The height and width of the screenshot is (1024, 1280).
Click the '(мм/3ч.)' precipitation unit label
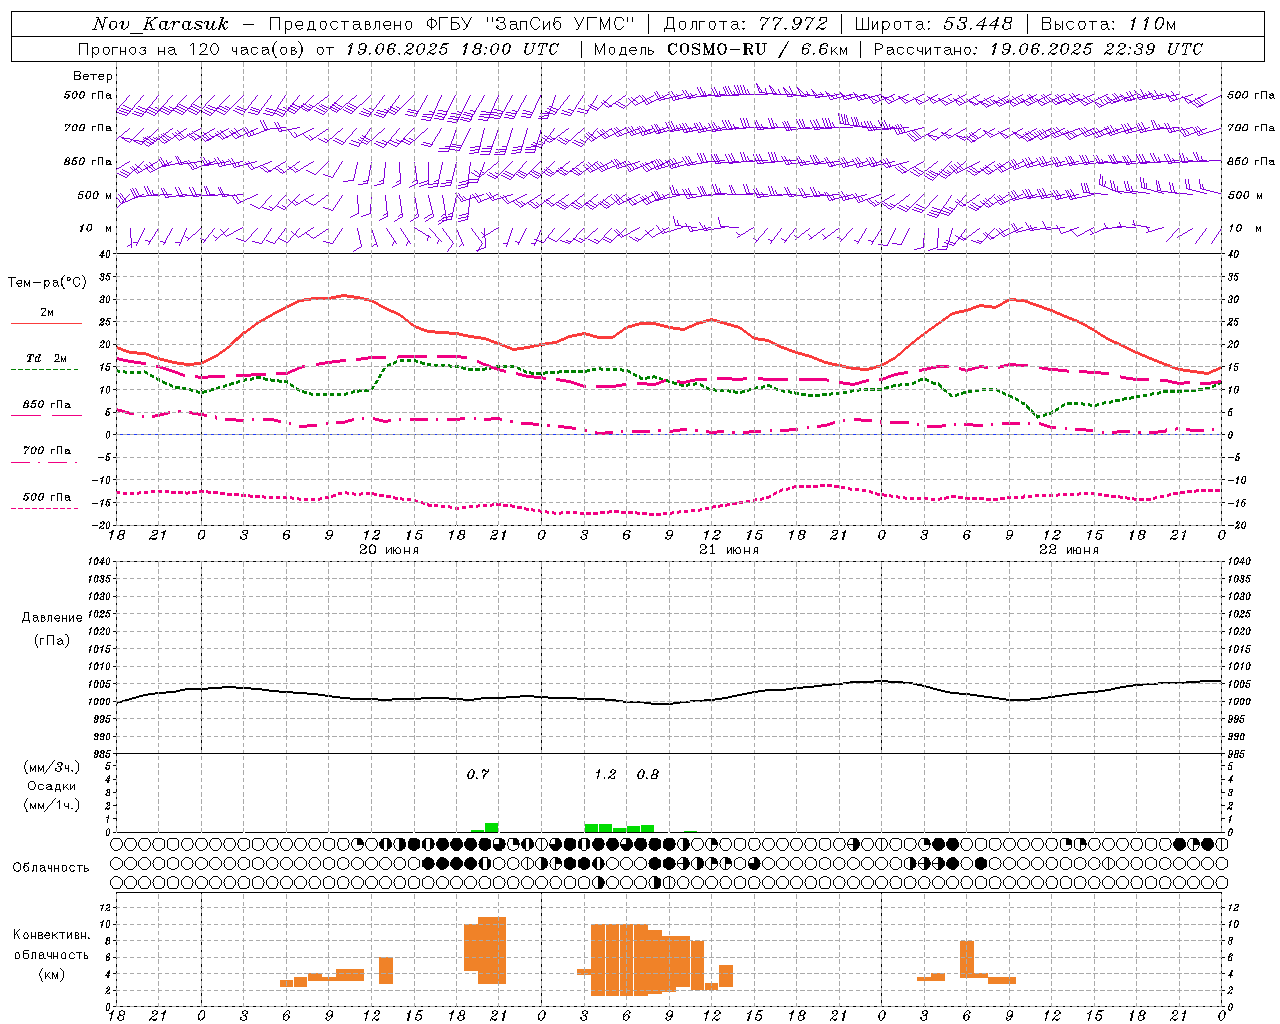(x=52, y=767)
